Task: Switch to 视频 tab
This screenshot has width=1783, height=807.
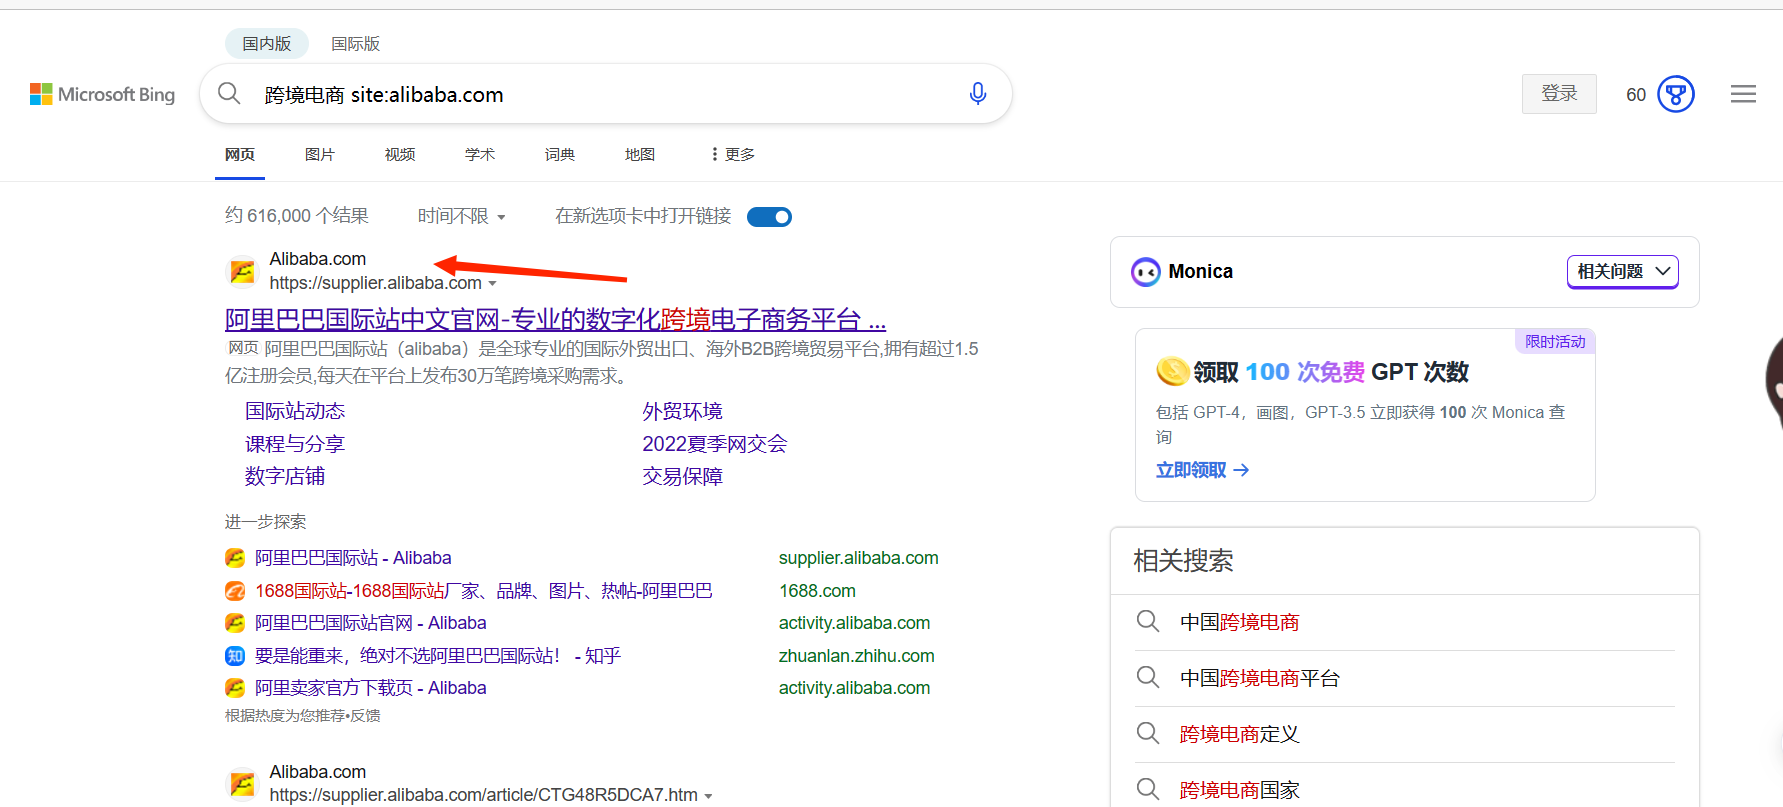Action: [400, 154]
